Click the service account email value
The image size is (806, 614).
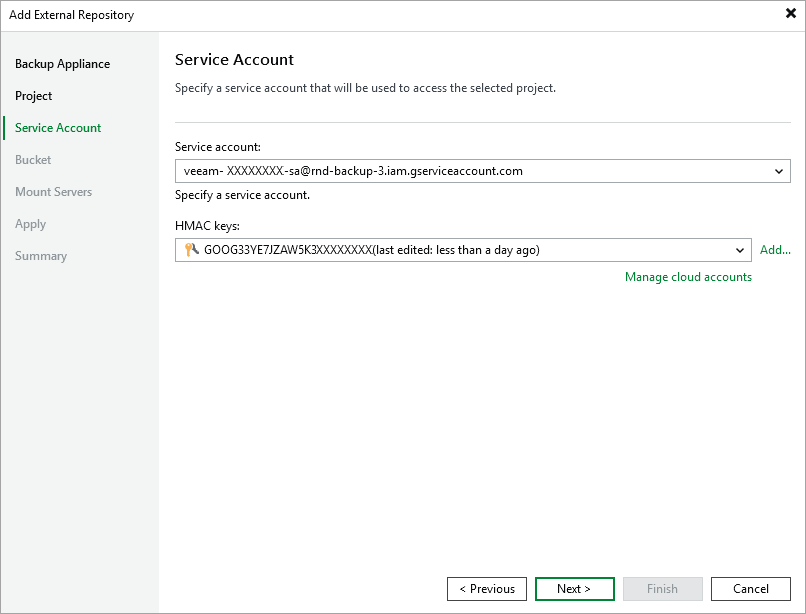pos(353,171)
